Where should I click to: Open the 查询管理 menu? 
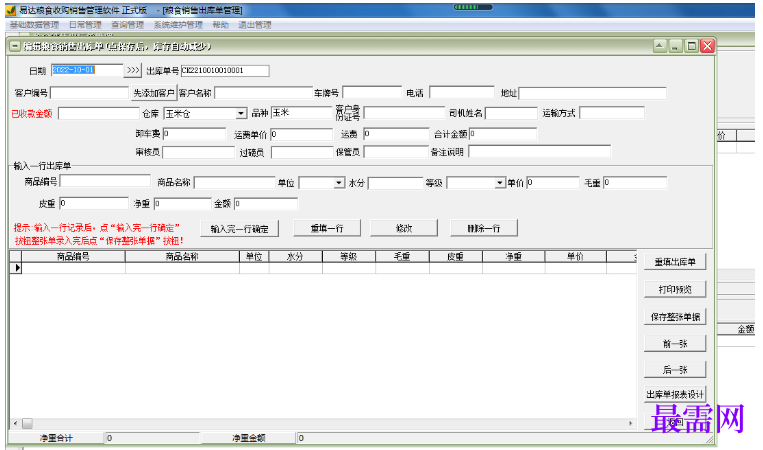127,25
